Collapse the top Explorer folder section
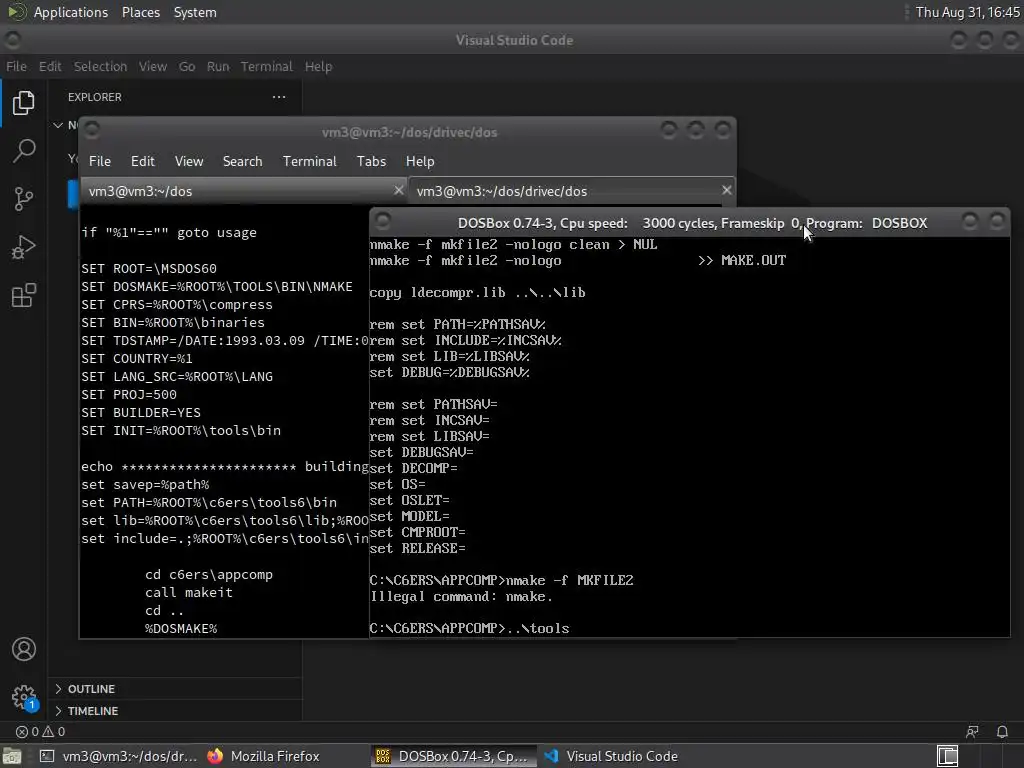1024x768 pixels. [58, 125]
